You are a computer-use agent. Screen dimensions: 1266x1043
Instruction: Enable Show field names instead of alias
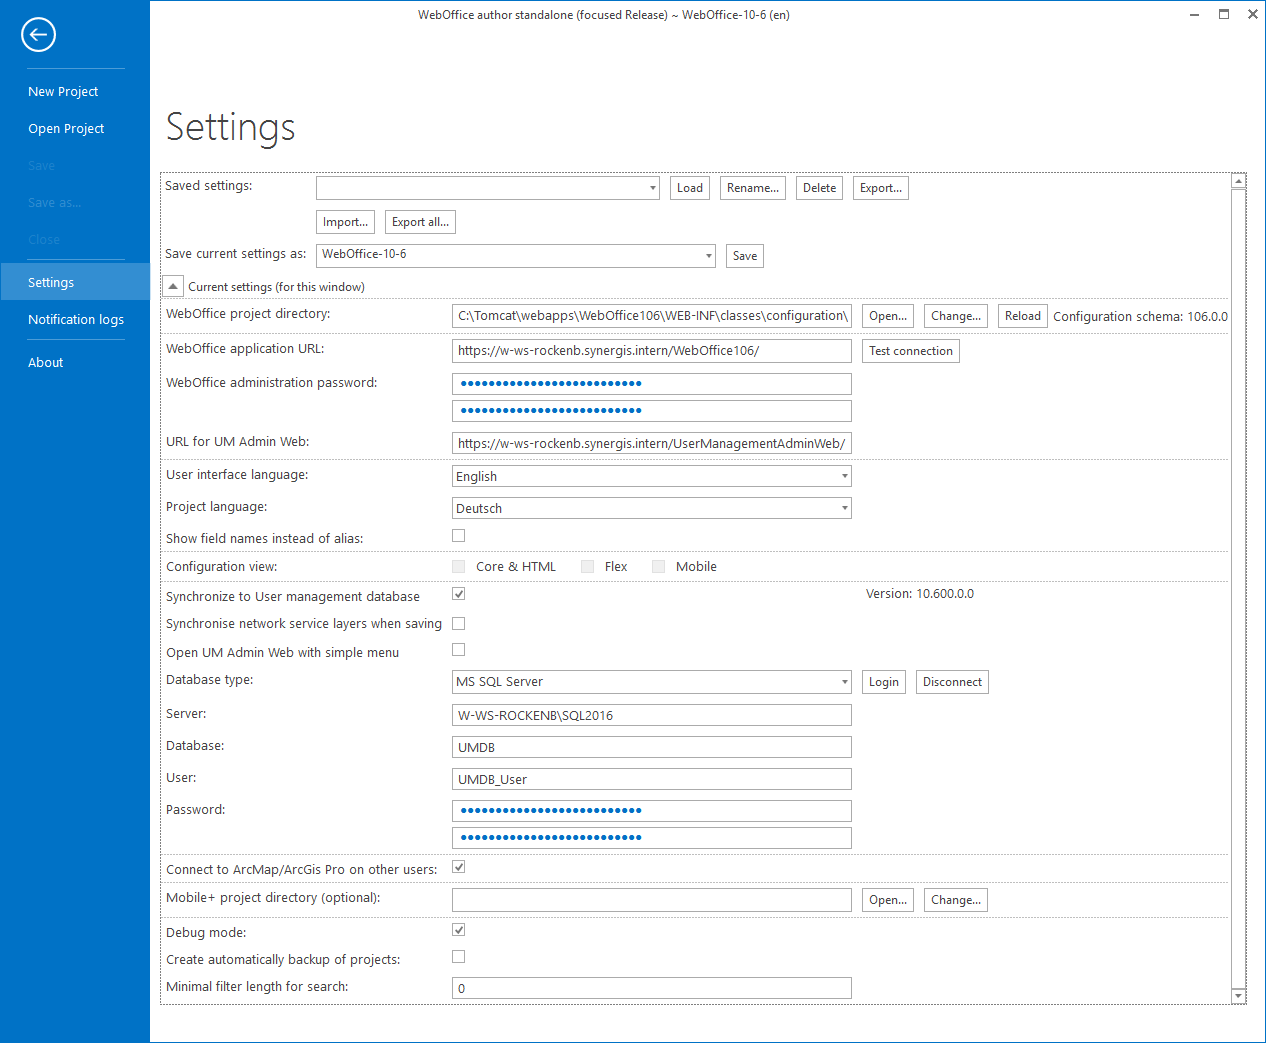point(458,535)
